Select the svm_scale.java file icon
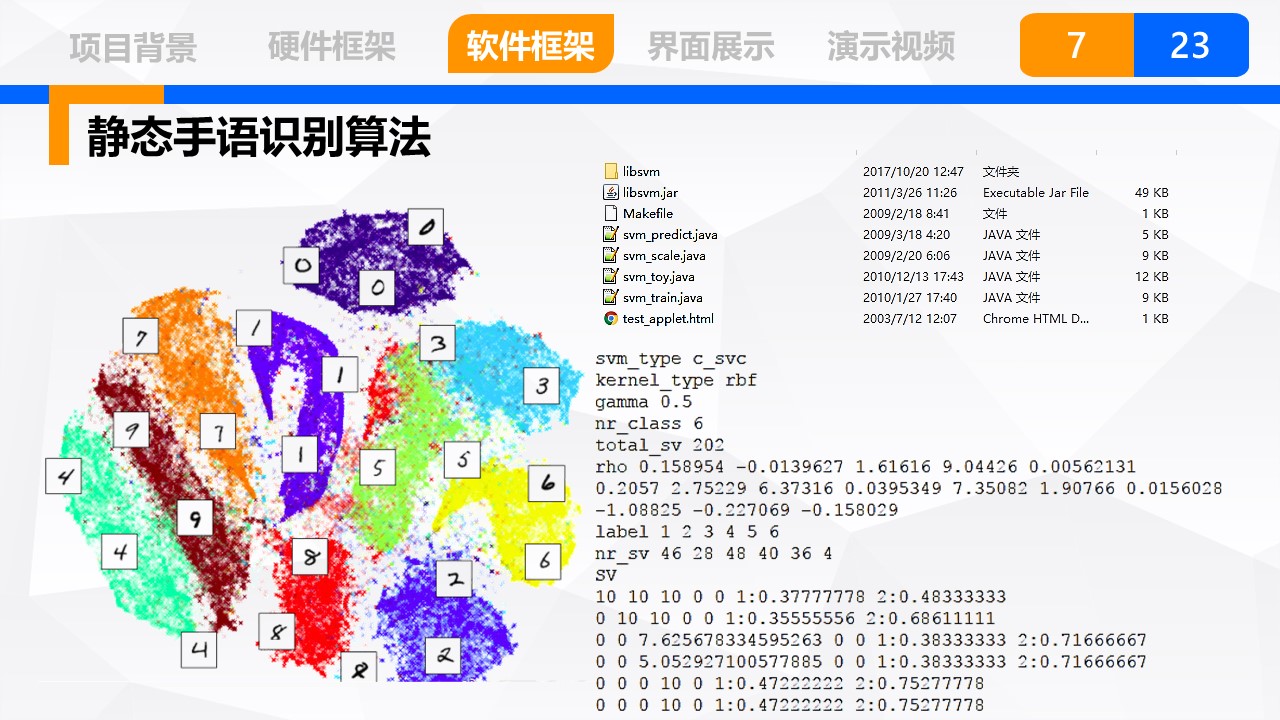 [x=611, y=256]
